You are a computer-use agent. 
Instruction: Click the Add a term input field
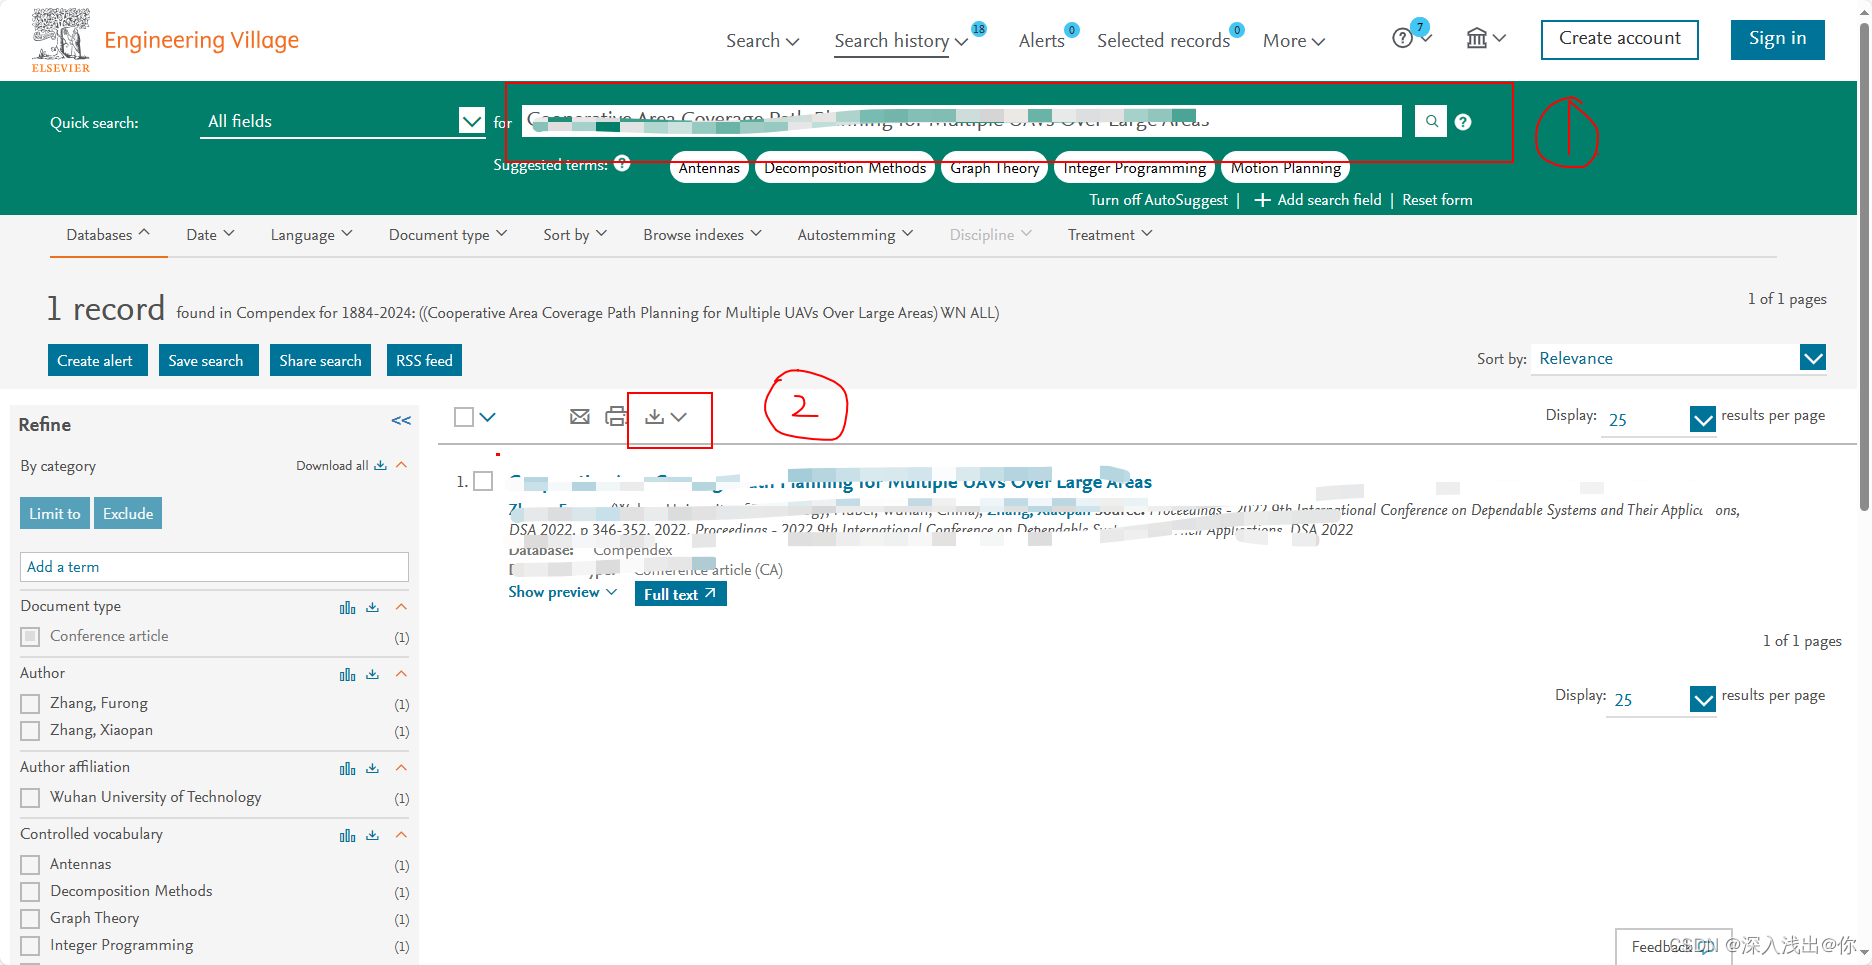(x=214, y=567)
